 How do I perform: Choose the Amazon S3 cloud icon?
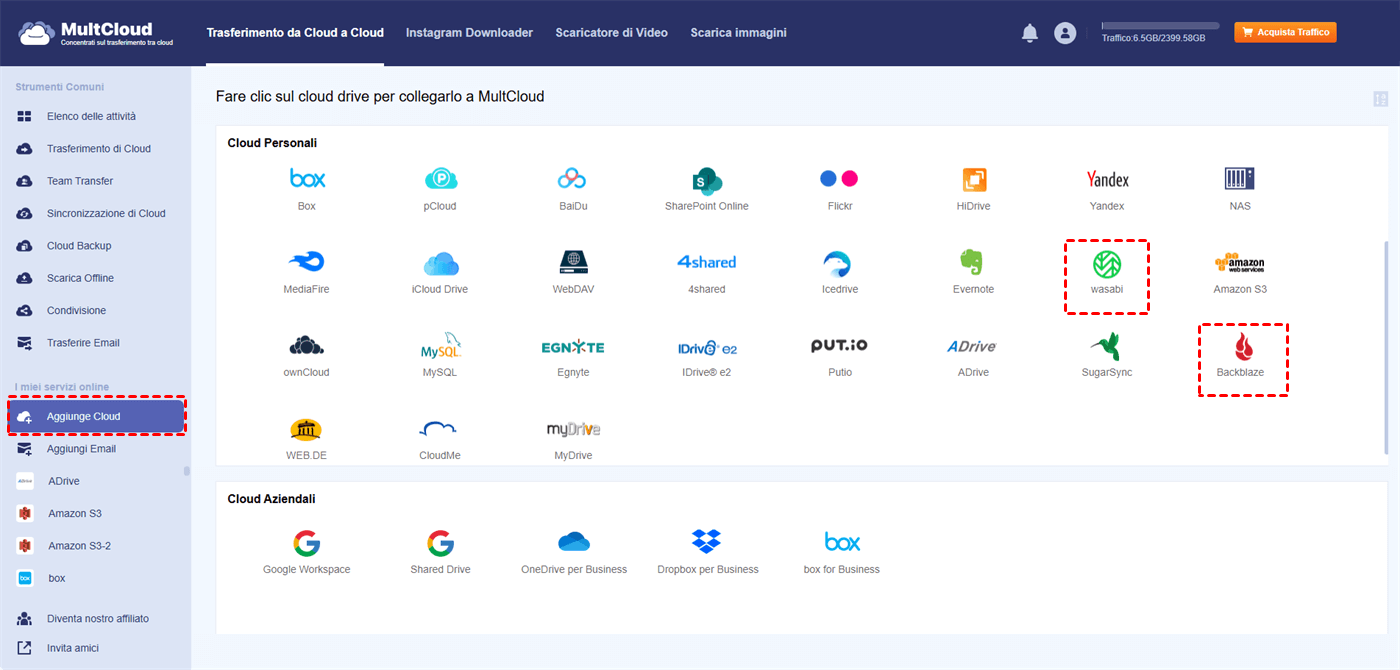[1239, 263]
